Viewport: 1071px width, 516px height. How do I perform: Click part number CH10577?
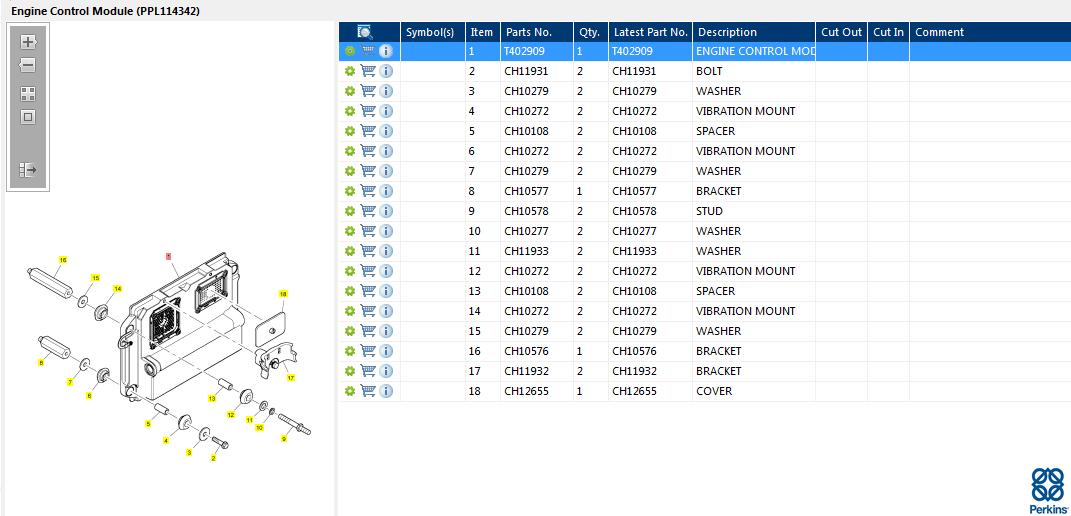pyautogui.click(x=526, y=191)
